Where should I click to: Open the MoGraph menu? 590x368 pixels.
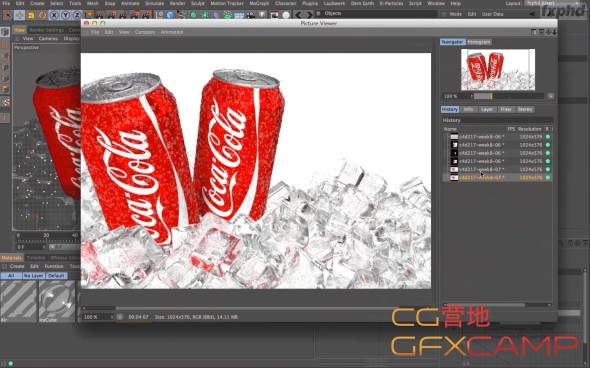259,3
